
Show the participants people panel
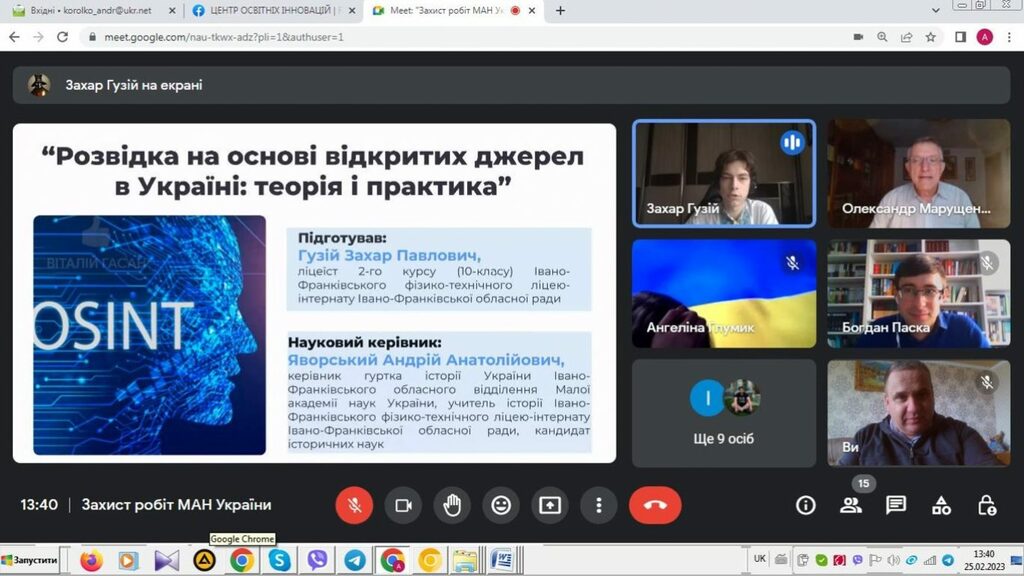coord(851,505)
